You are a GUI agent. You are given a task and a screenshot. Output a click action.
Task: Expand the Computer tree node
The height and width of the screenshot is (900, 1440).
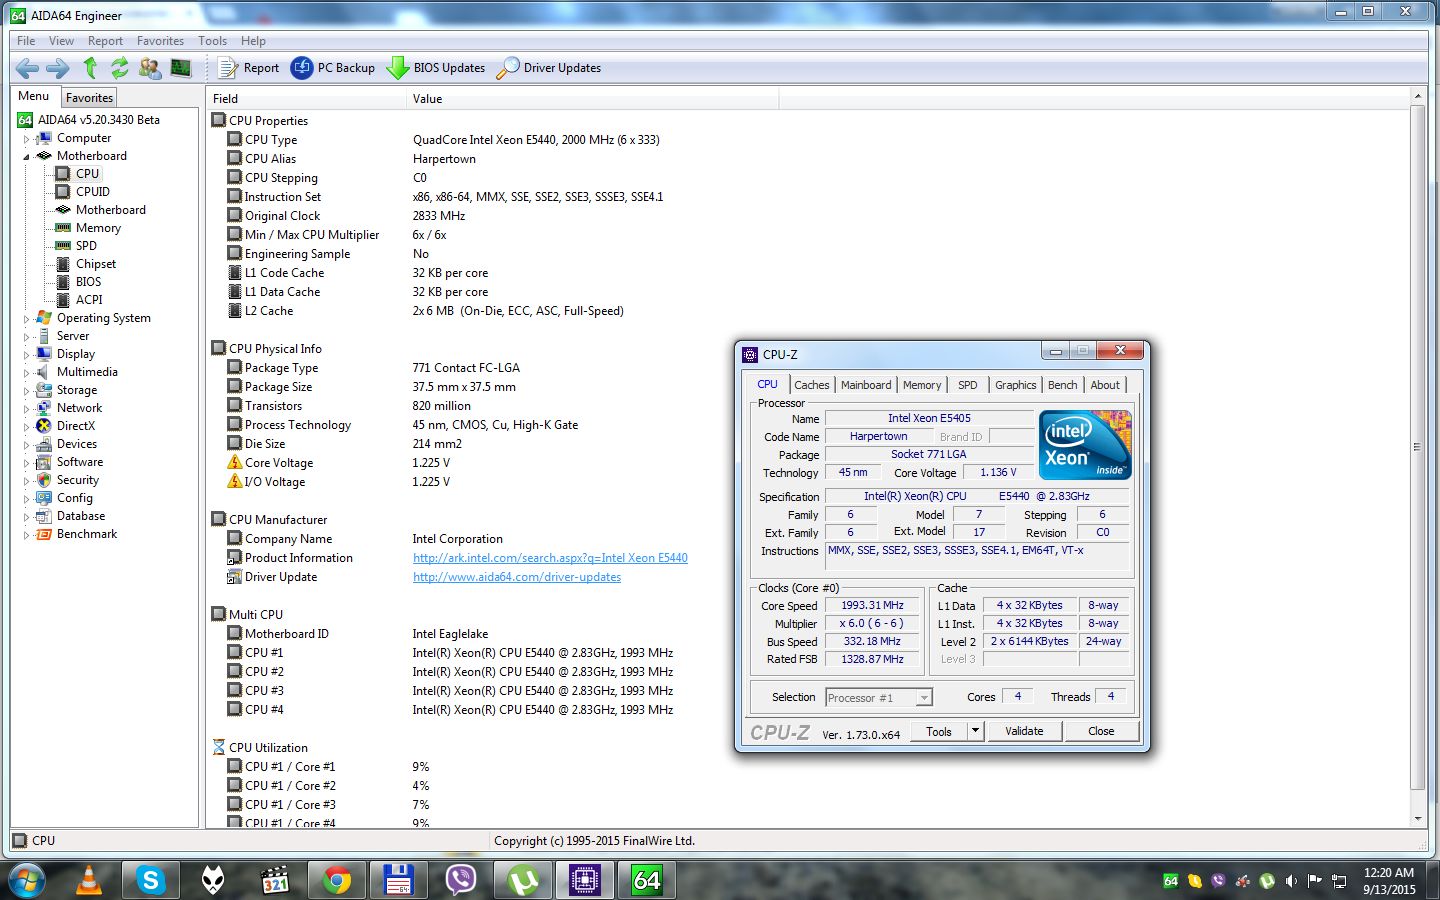click(27, 138)
